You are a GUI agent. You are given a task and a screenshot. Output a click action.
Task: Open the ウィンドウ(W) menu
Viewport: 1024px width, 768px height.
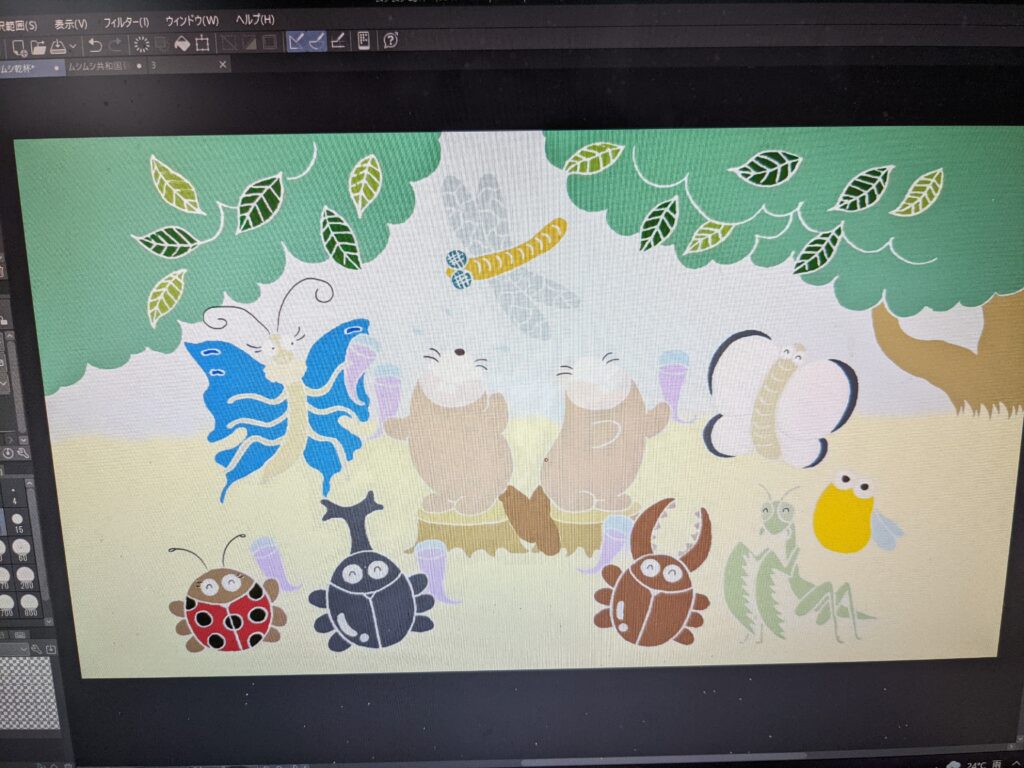pyautogui.click(x=192, y=22)
